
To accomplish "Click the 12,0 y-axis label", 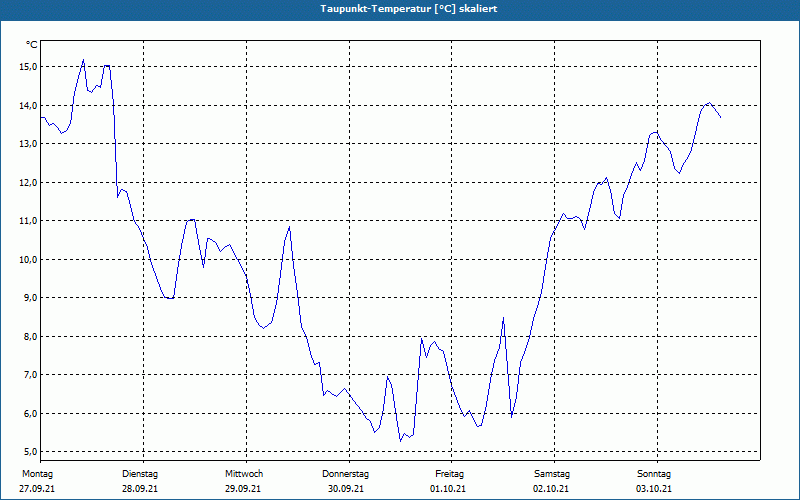I will pyautogui.click(x=29, y=183).
